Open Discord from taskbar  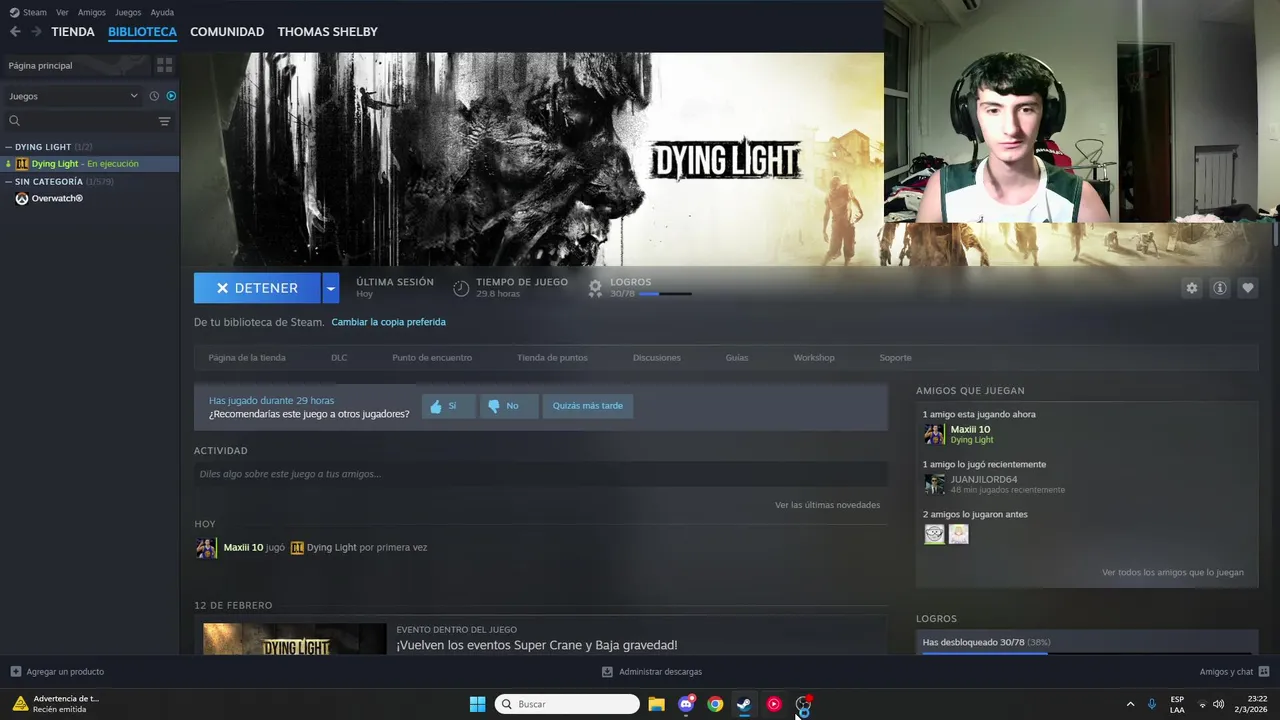pyautogui.click(x=686, y=704)
